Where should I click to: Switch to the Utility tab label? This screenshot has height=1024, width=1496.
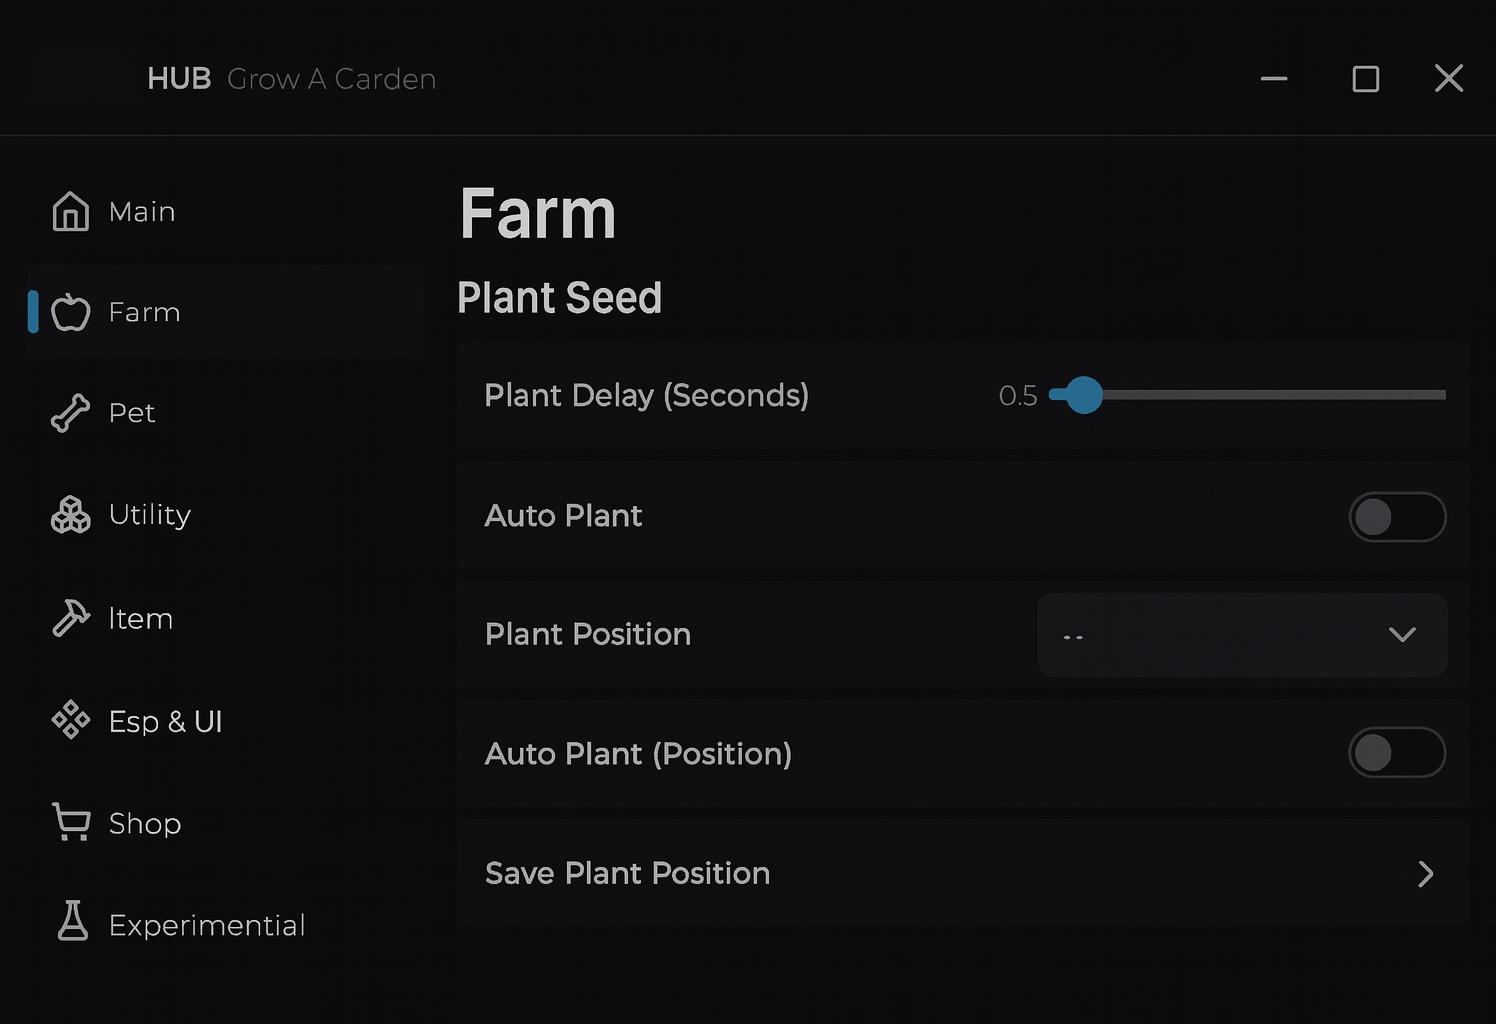point(149,515)
